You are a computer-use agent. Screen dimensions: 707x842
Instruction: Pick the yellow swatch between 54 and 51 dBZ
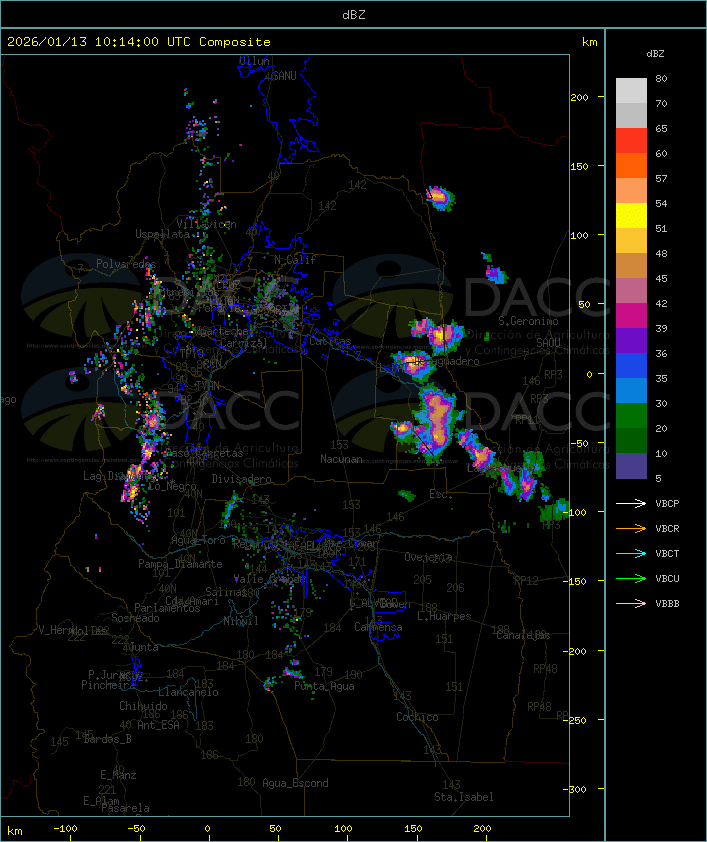(631, 216)
